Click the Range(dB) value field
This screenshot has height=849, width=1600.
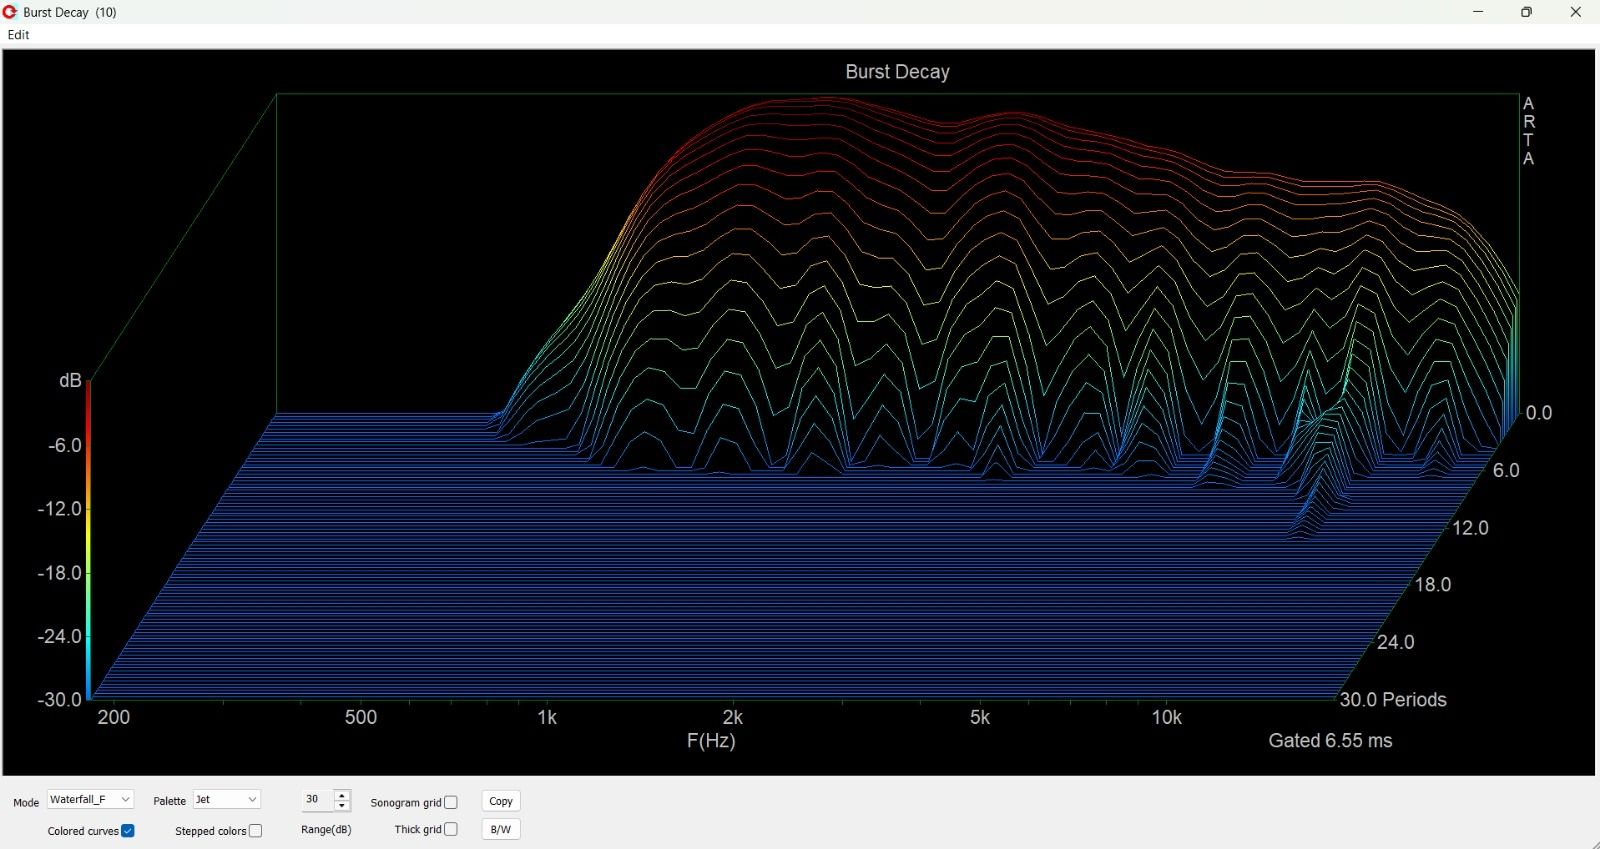[317, 800]
